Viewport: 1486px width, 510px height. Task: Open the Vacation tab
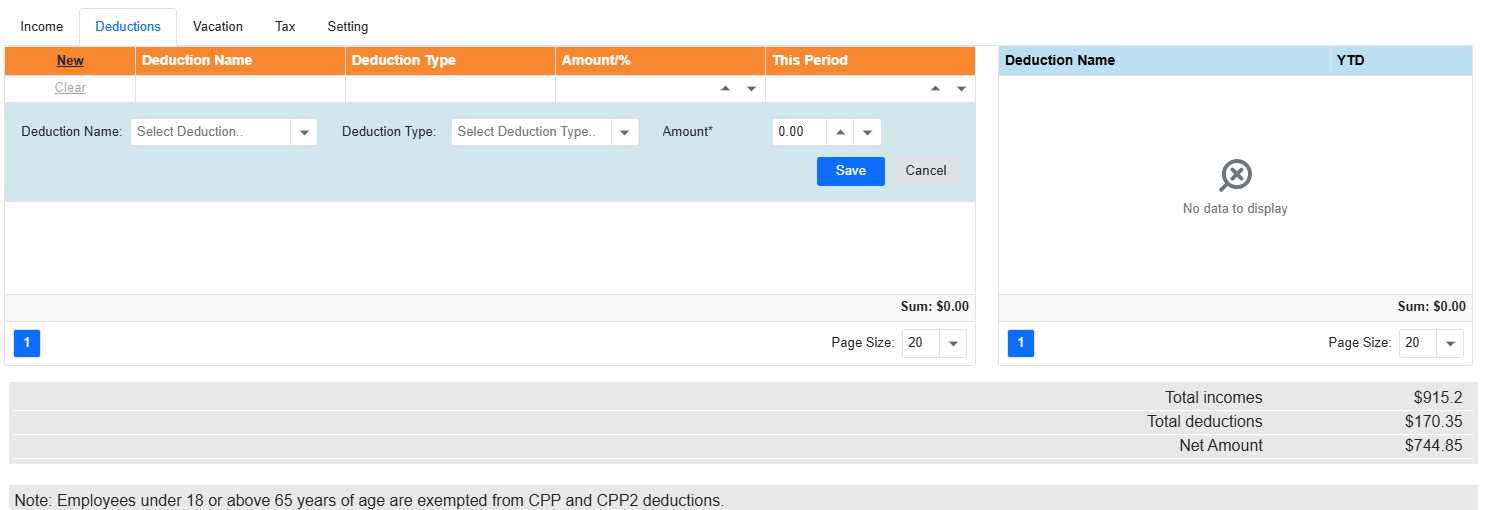pyautogui.click(x=218, y=27)
